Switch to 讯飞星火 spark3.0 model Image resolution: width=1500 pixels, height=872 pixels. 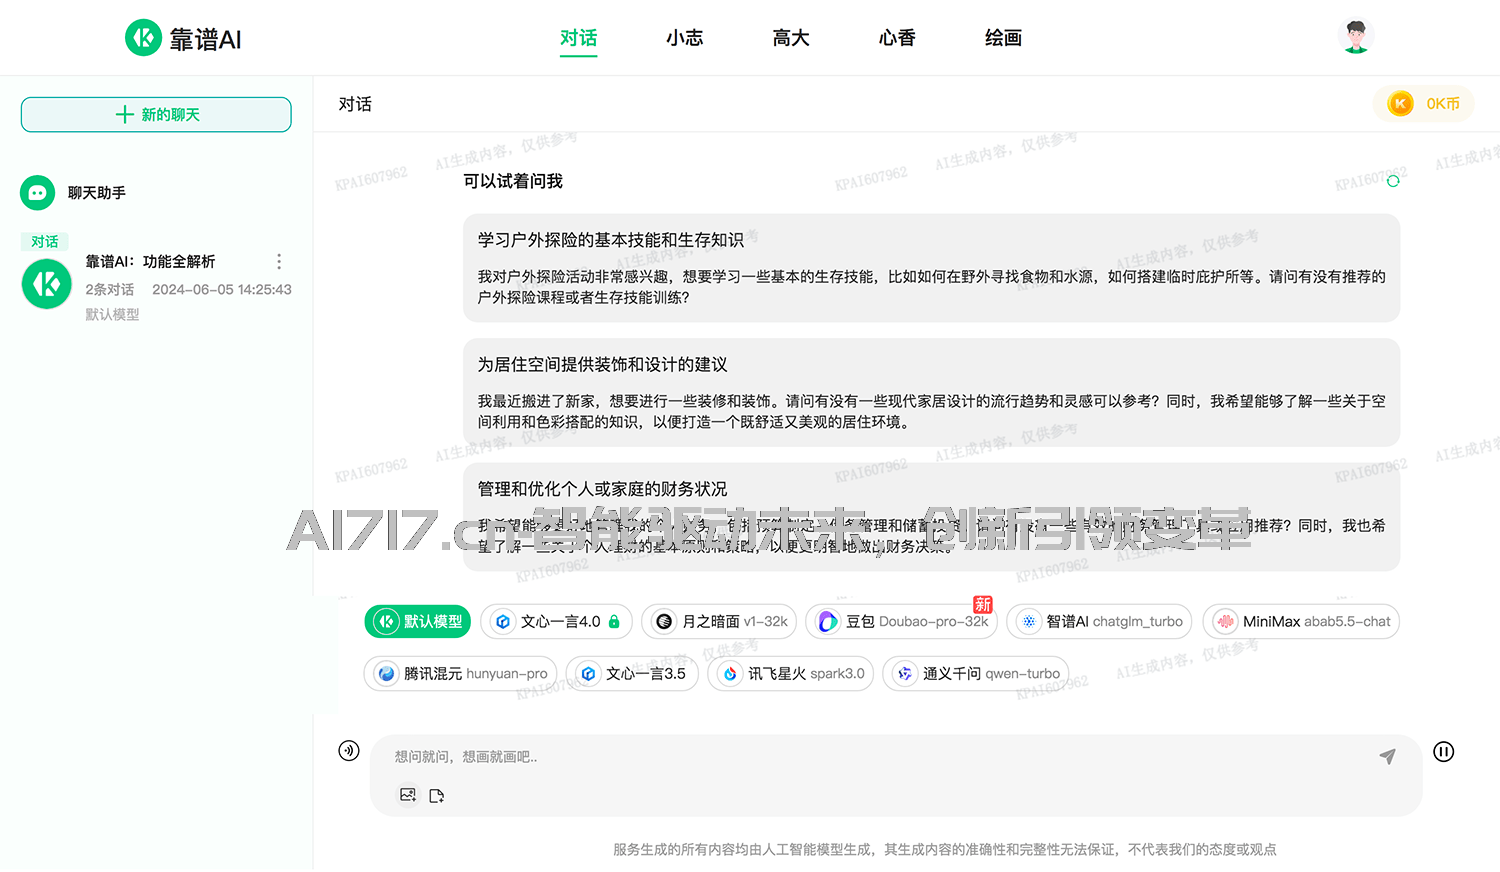[x=791, y=673]
